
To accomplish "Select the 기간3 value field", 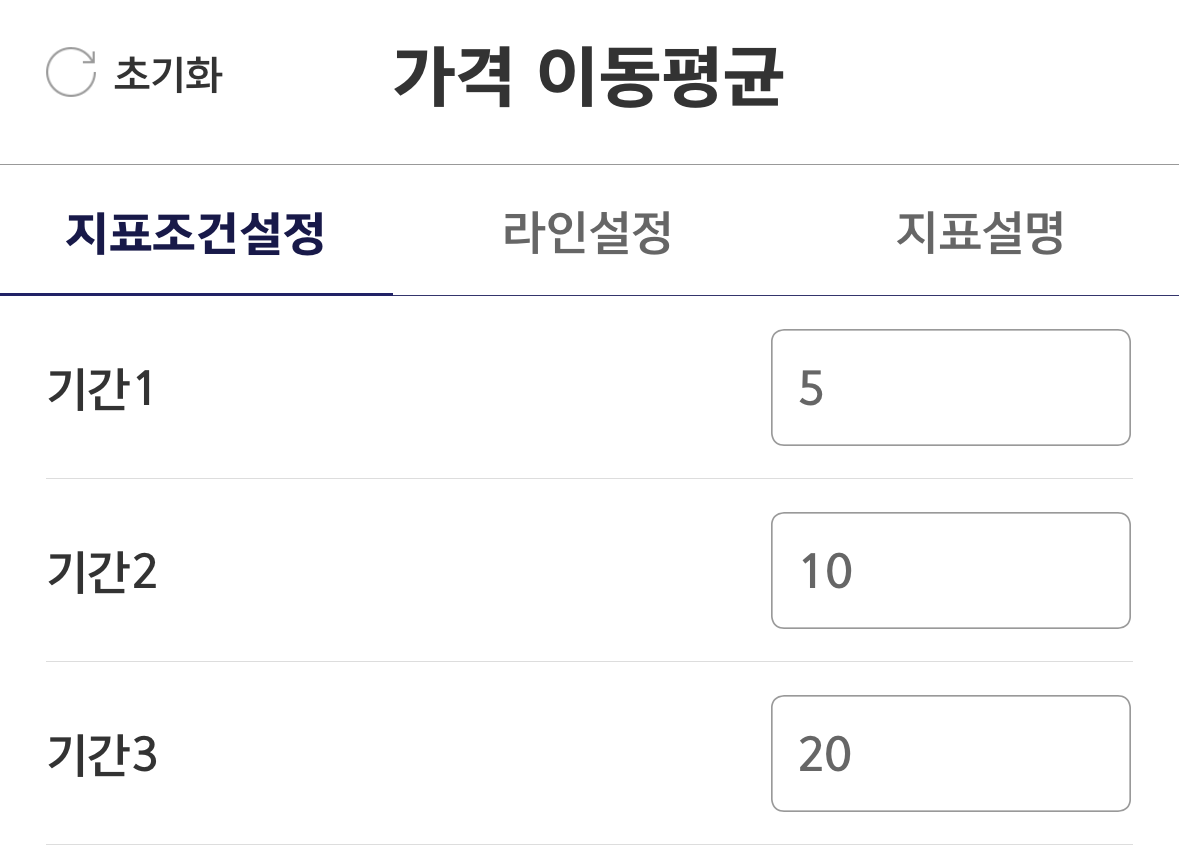I will 950,754.
